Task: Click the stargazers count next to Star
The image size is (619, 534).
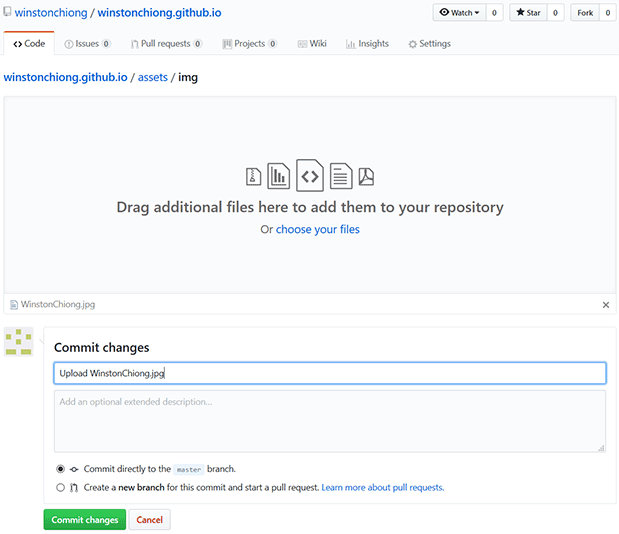Action: tap(555, 13)
